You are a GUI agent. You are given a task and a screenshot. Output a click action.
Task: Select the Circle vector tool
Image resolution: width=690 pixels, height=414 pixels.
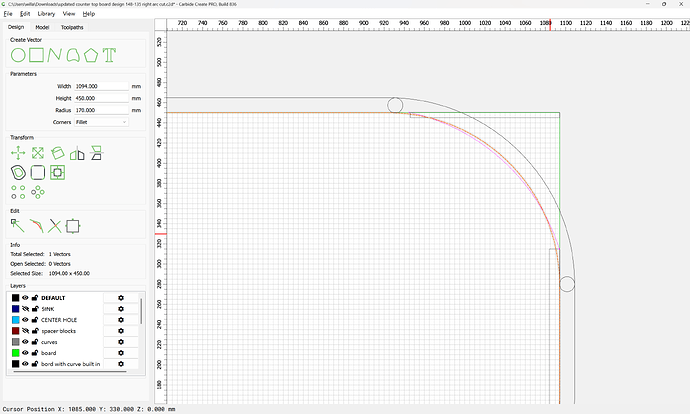tap(18, 54)
